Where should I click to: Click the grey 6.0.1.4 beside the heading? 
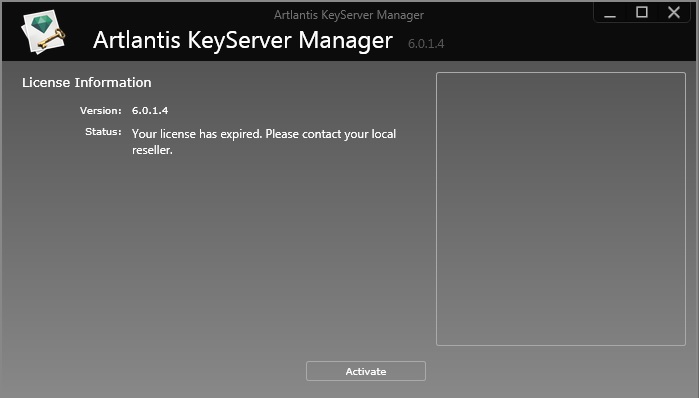pos(426,44)
